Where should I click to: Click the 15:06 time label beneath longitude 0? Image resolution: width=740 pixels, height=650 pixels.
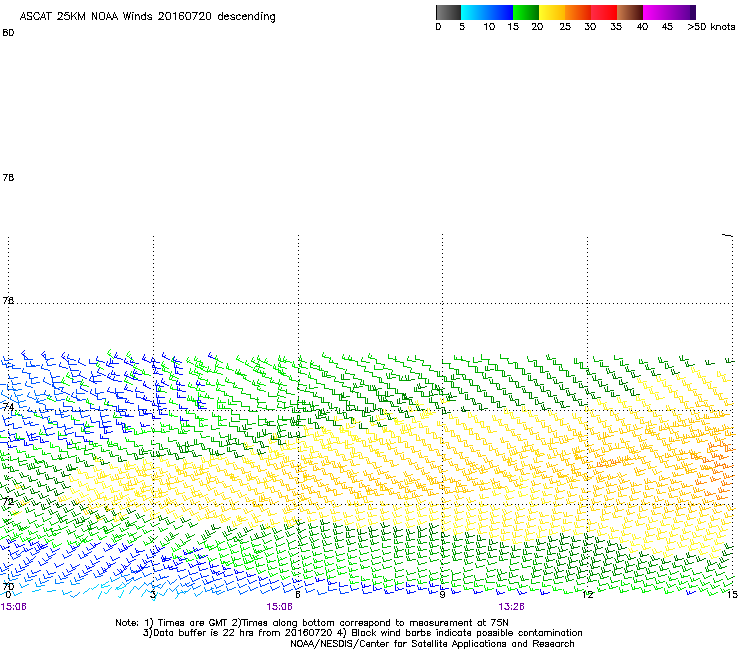[x=14, y=607]
